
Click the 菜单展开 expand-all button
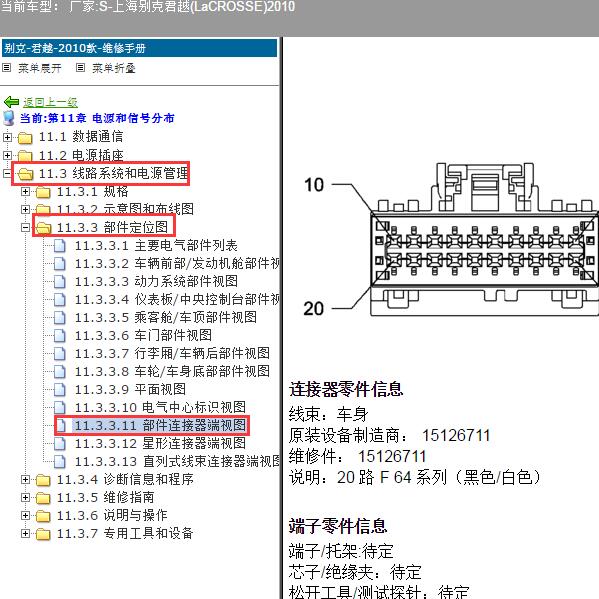tap(40, 68)
